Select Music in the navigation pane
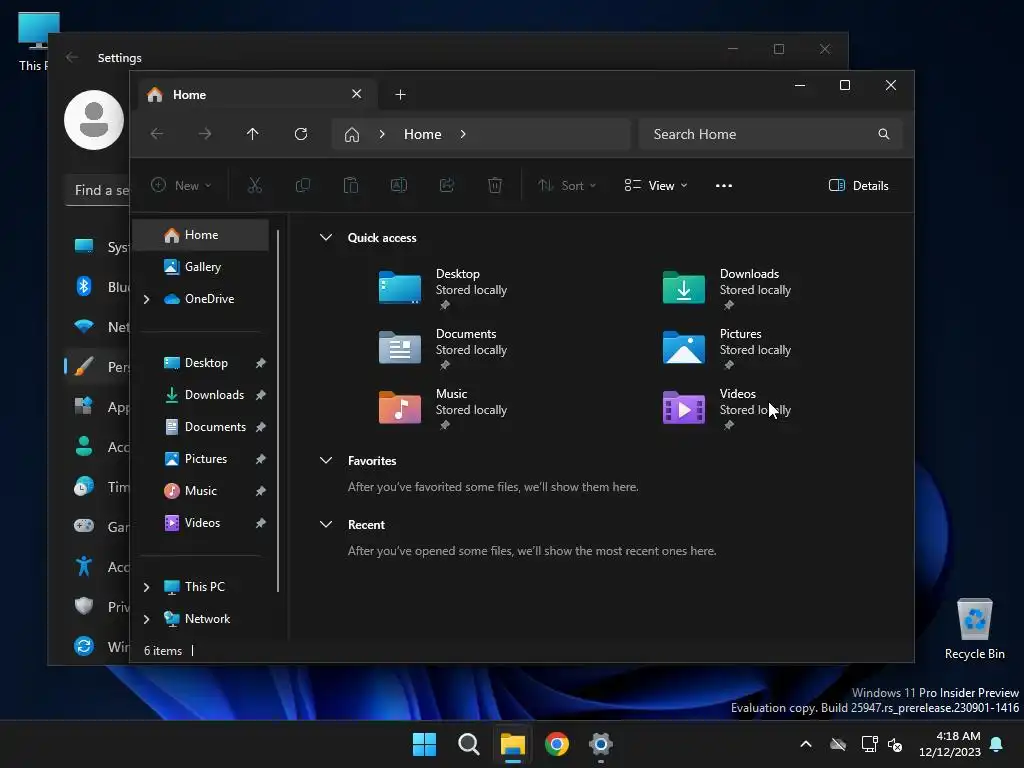This screenshot has width=1024, height=768. click(x=200, y=491)
